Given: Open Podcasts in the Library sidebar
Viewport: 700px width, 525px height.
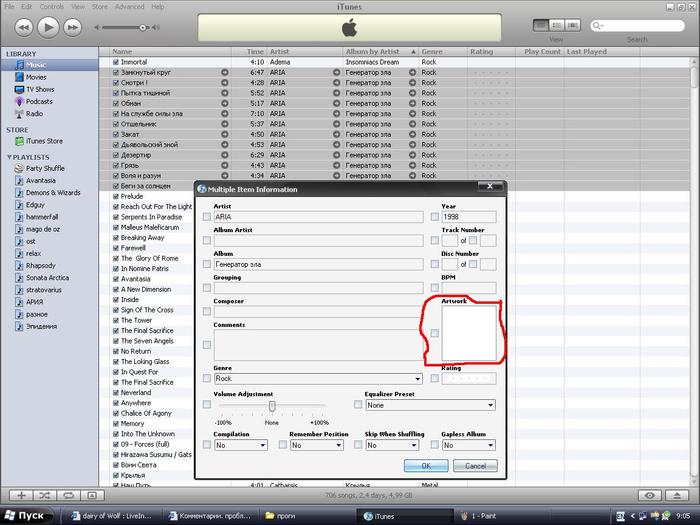Looking at the screenshot, I should click(x=39, y=101).
